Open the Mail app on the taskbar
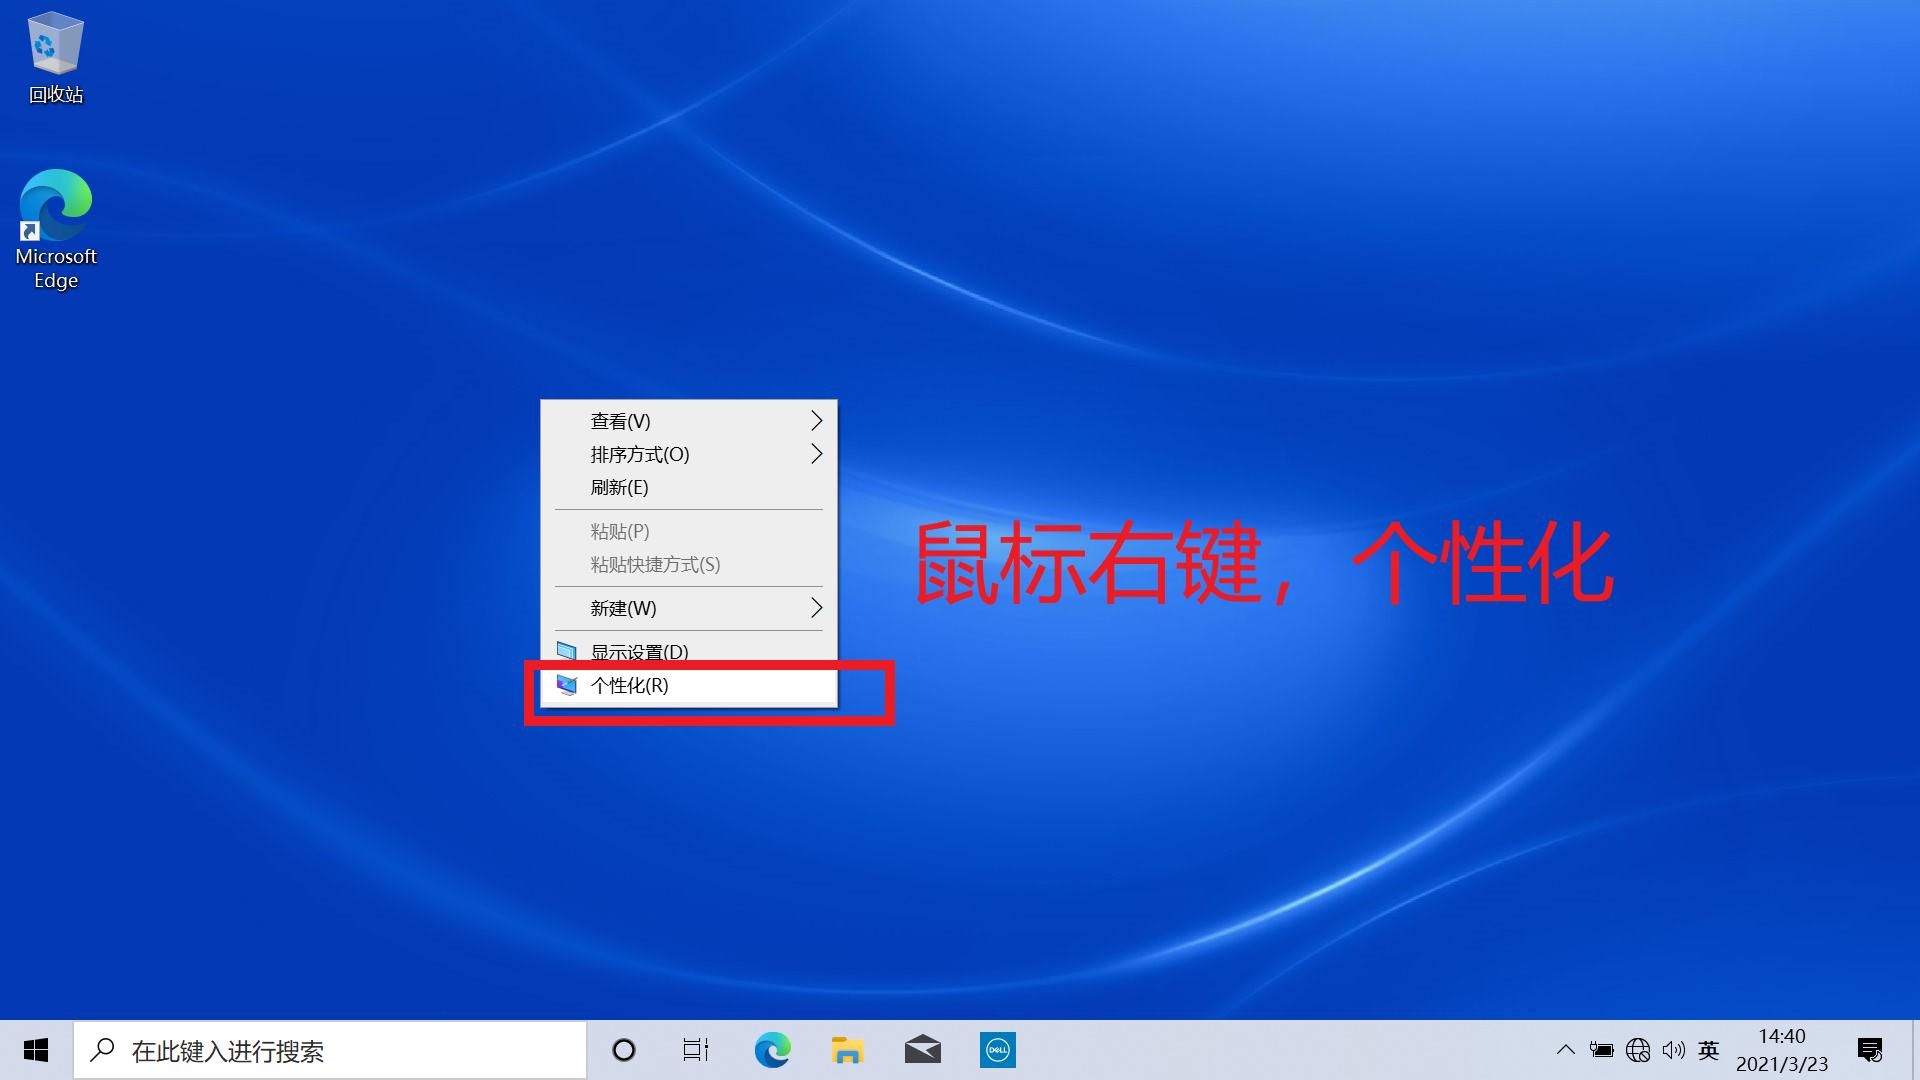The width and height of the screenshot is (1920, 1080). pyautogui.click(x=922, y=1050)
